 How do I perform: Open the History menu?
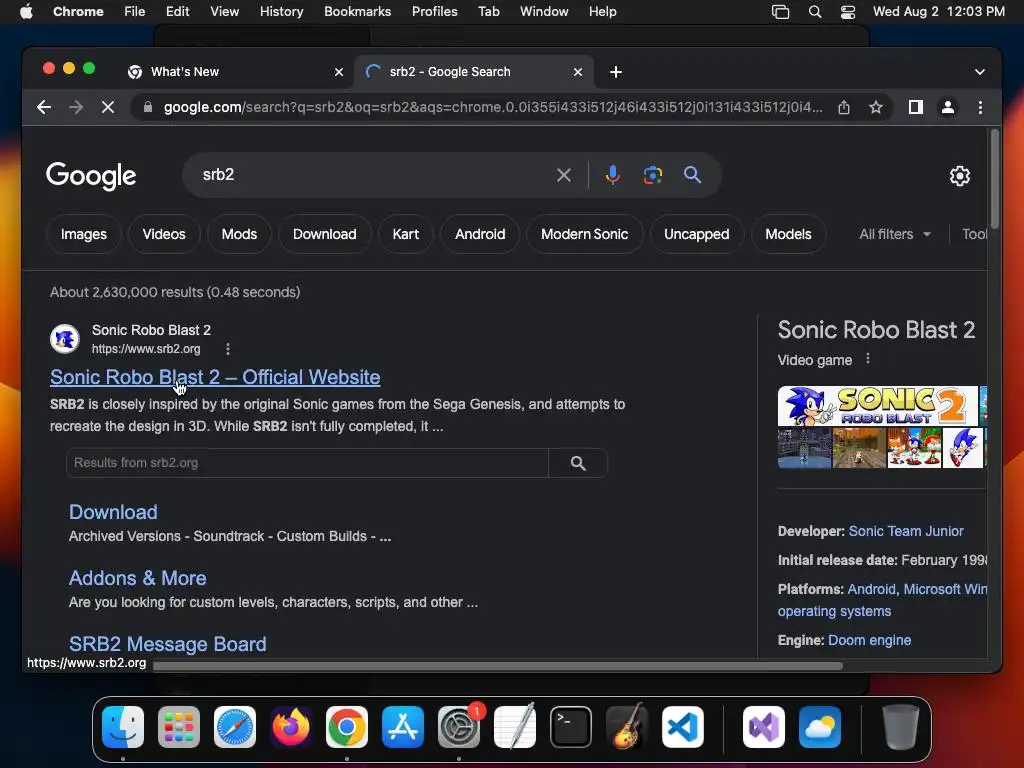pyautogui.click(x=281, y=12)
